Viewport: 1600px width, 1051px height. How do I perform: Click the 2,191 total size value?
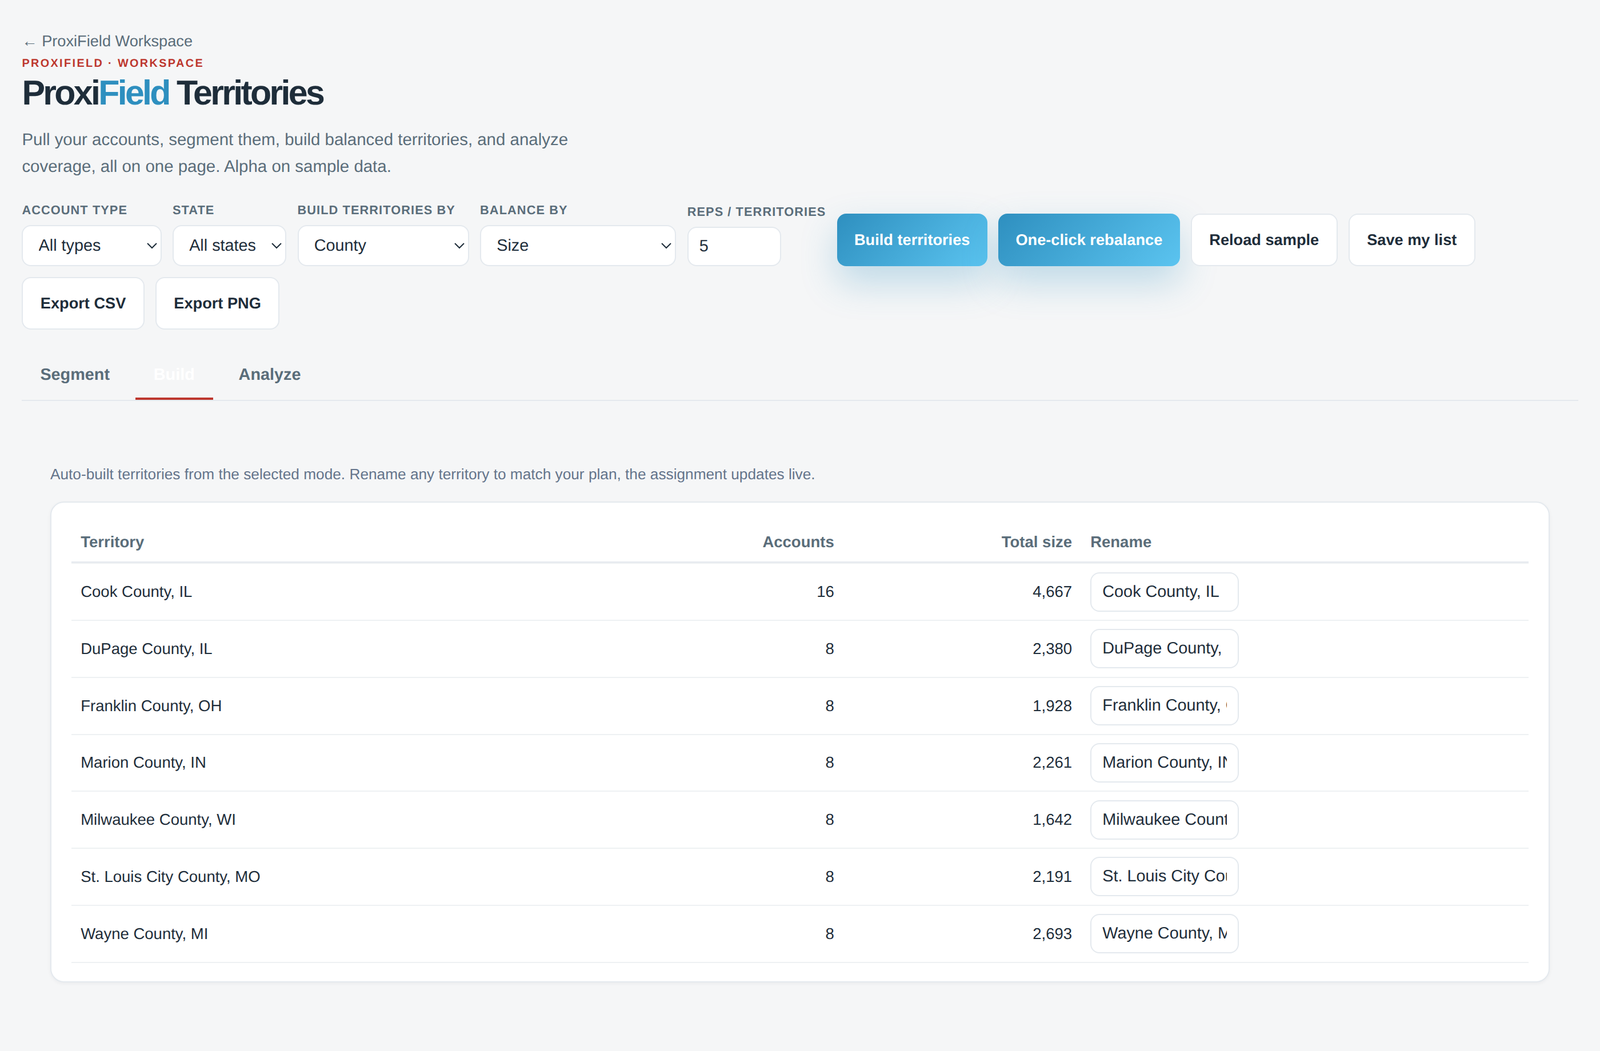[x=1052, y=877]
